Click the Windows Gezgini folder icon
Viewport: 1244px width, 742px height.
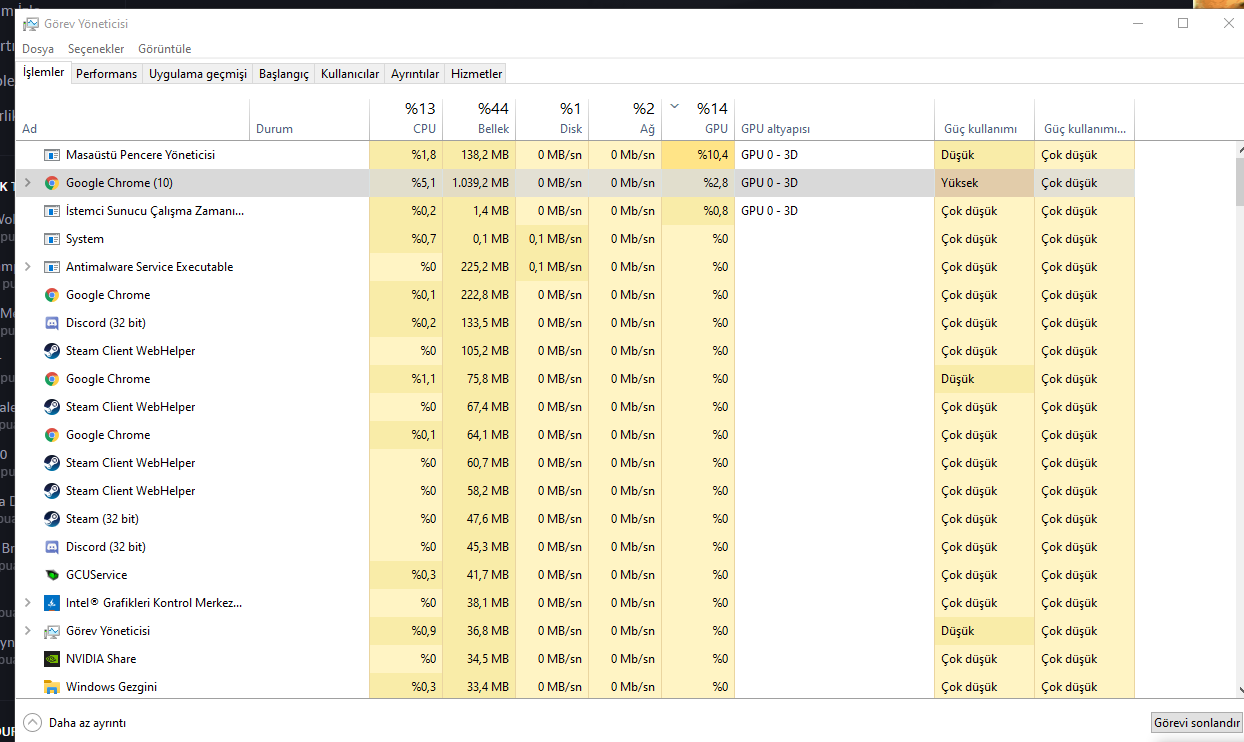[x=52, y=687]
